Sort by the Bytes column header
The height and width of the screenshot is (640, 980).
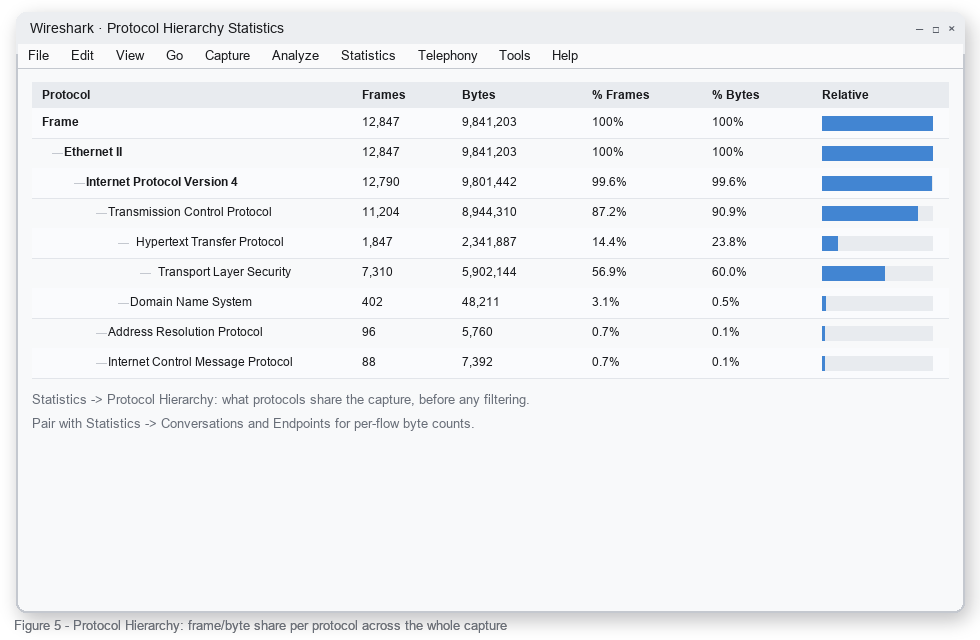(479, 95)
